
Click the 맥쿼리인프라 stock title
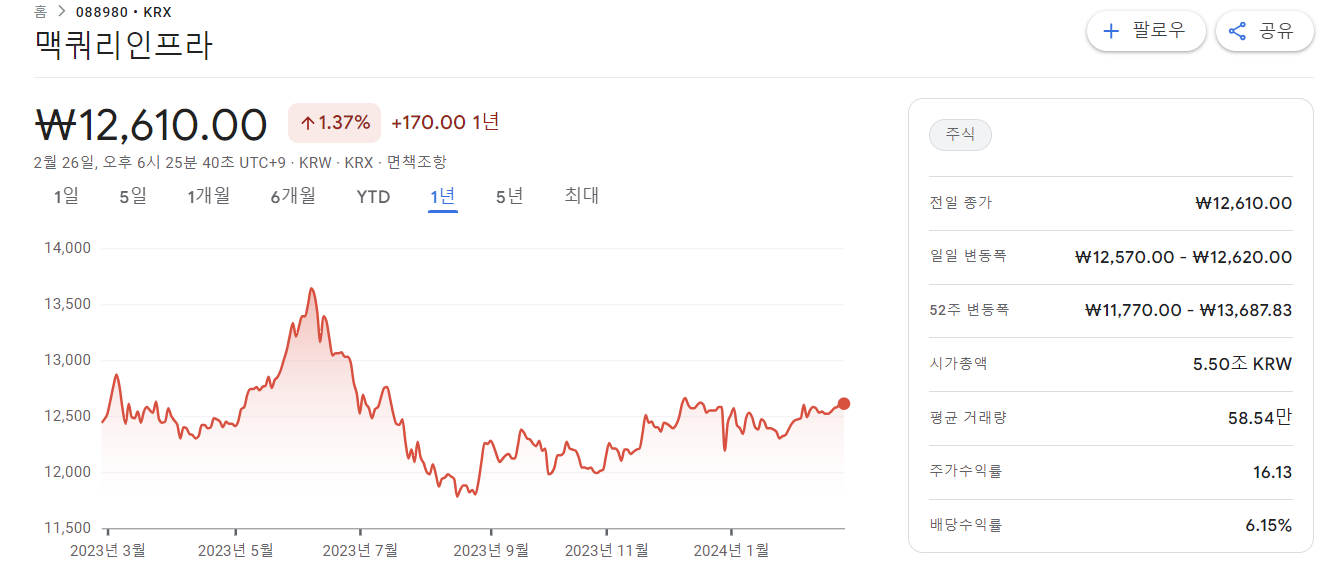pos(124,46)
